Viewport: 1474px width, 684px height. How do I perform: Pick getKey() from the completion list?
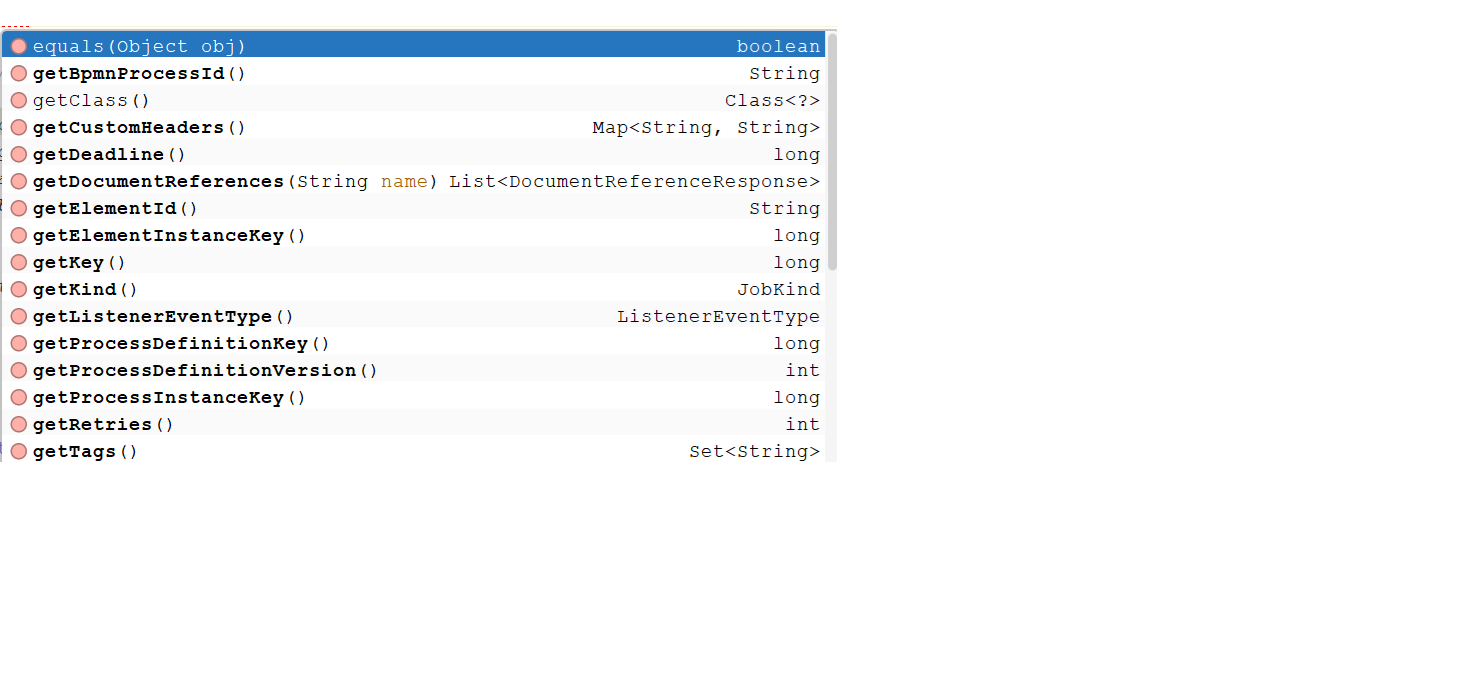[79, 263]
